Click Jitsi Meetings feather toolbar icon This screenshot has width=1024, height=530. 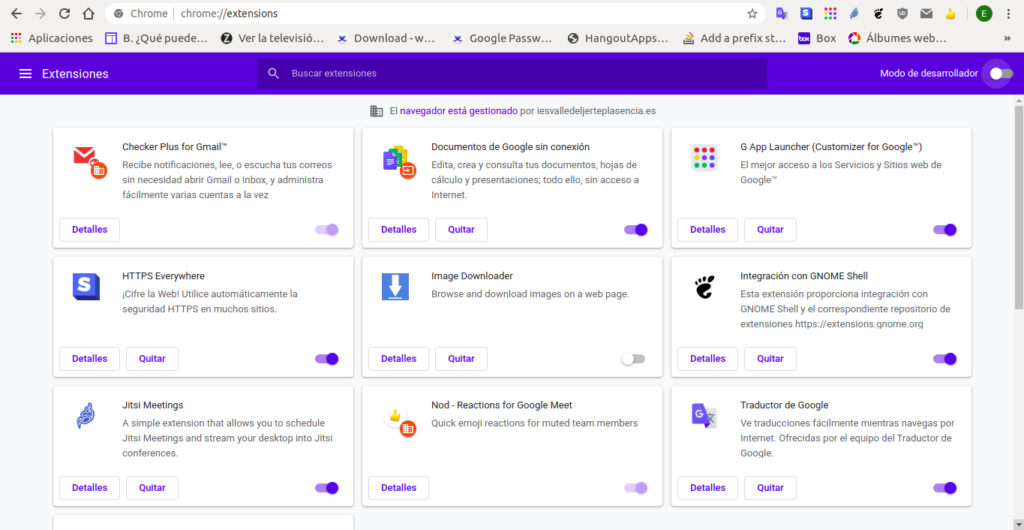(854, 13)
